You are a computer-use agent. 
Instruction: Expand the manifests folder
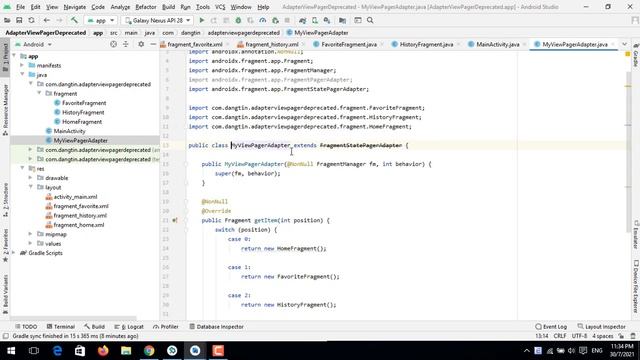22,65
